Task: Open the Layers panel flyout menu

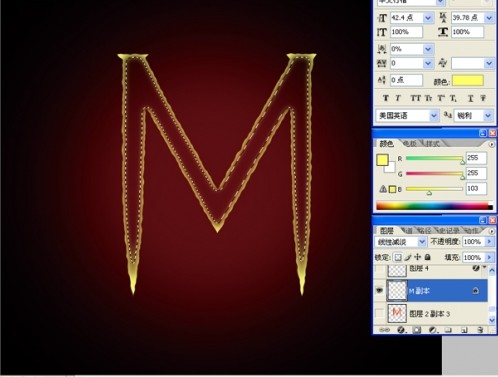Action: (492, 231)
